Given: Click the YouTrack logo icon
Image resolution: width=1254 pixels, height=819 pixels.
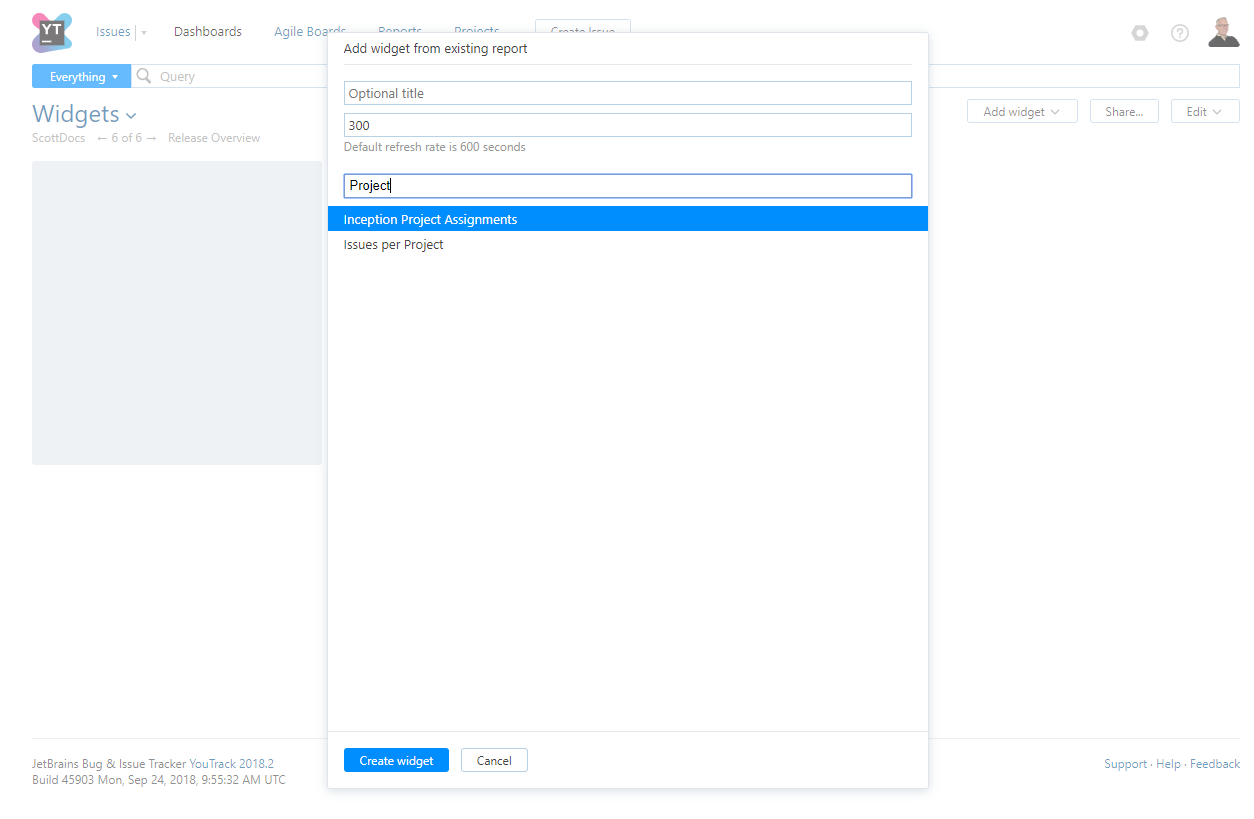Looking at the screenshot, I should pyautogui.click(x=52, y=32).
